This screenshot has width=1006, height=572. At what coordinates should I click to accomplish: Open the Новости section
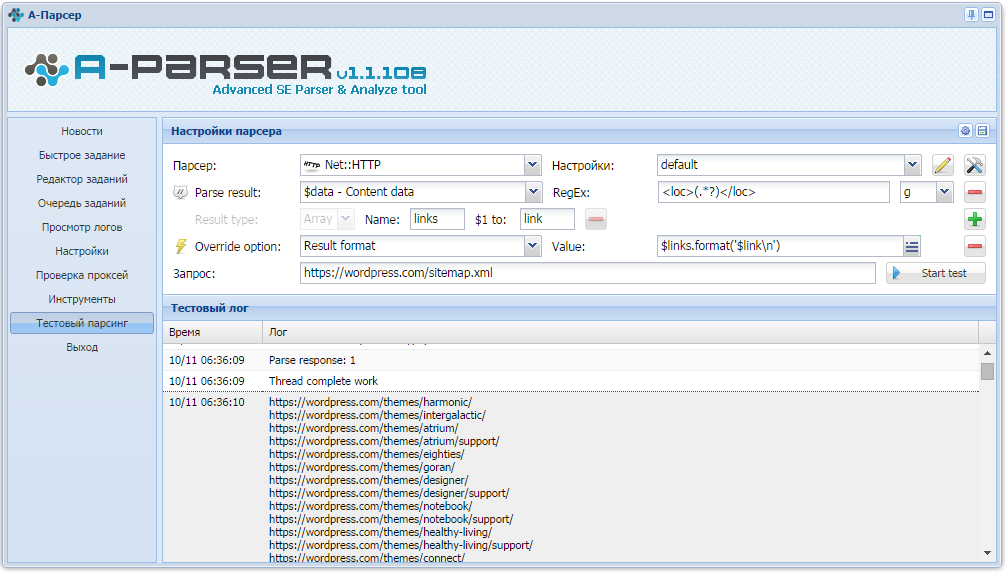(x=81, y=131)
